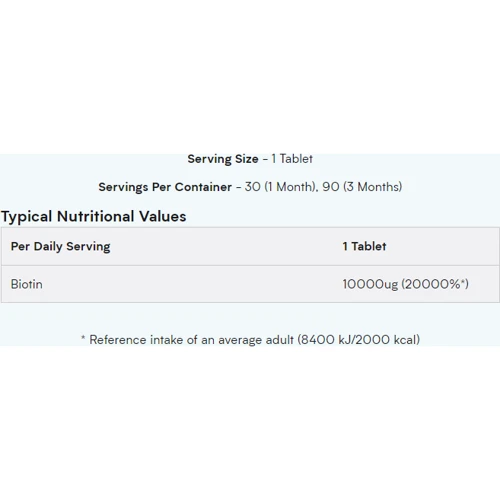The width and height of the screenshot is (500, 500).
Task: Click the word "Values" in the heading
Action: pos(163,216)
